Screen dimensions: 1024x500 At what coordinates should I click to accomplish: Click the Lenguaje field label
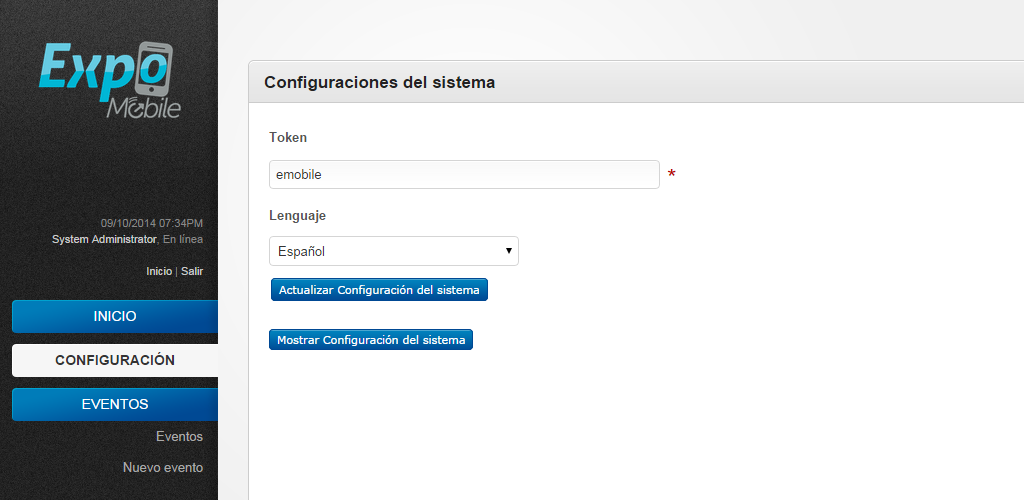(297, 215)
